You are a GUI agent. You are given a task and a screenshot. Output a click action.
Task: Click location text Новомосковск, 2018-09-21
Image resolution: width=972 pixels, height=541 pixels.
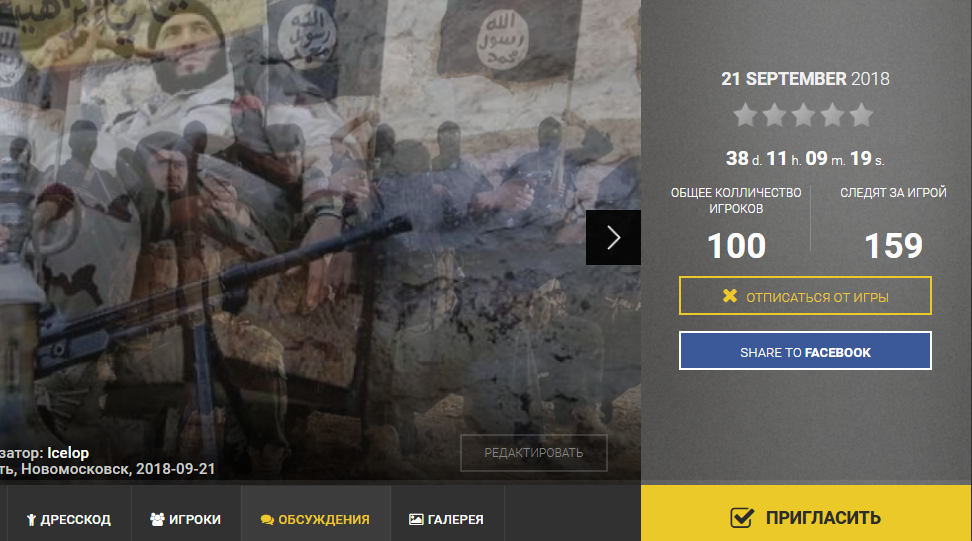pyautogui.click(x=118, y=469)
